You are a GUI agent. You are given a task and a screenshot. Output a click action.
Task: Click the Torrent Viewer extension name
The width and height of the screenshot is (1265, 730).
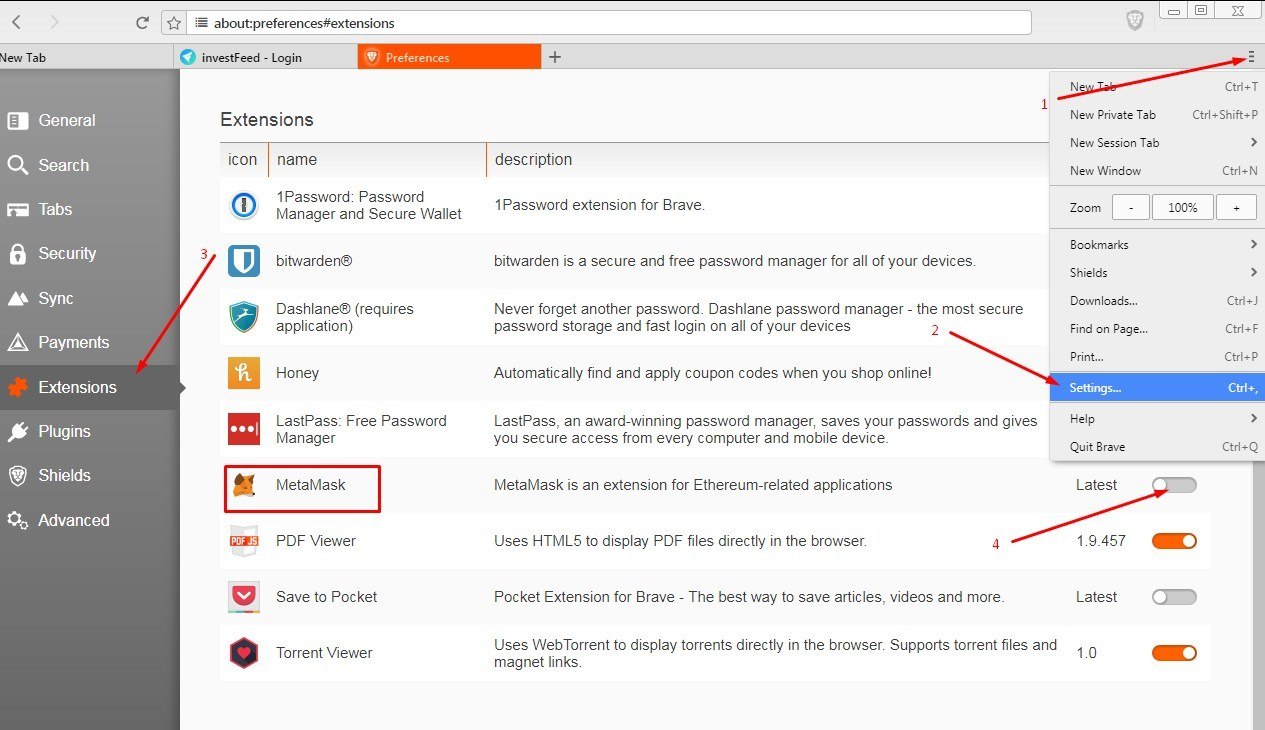click(x=324, y=653)
